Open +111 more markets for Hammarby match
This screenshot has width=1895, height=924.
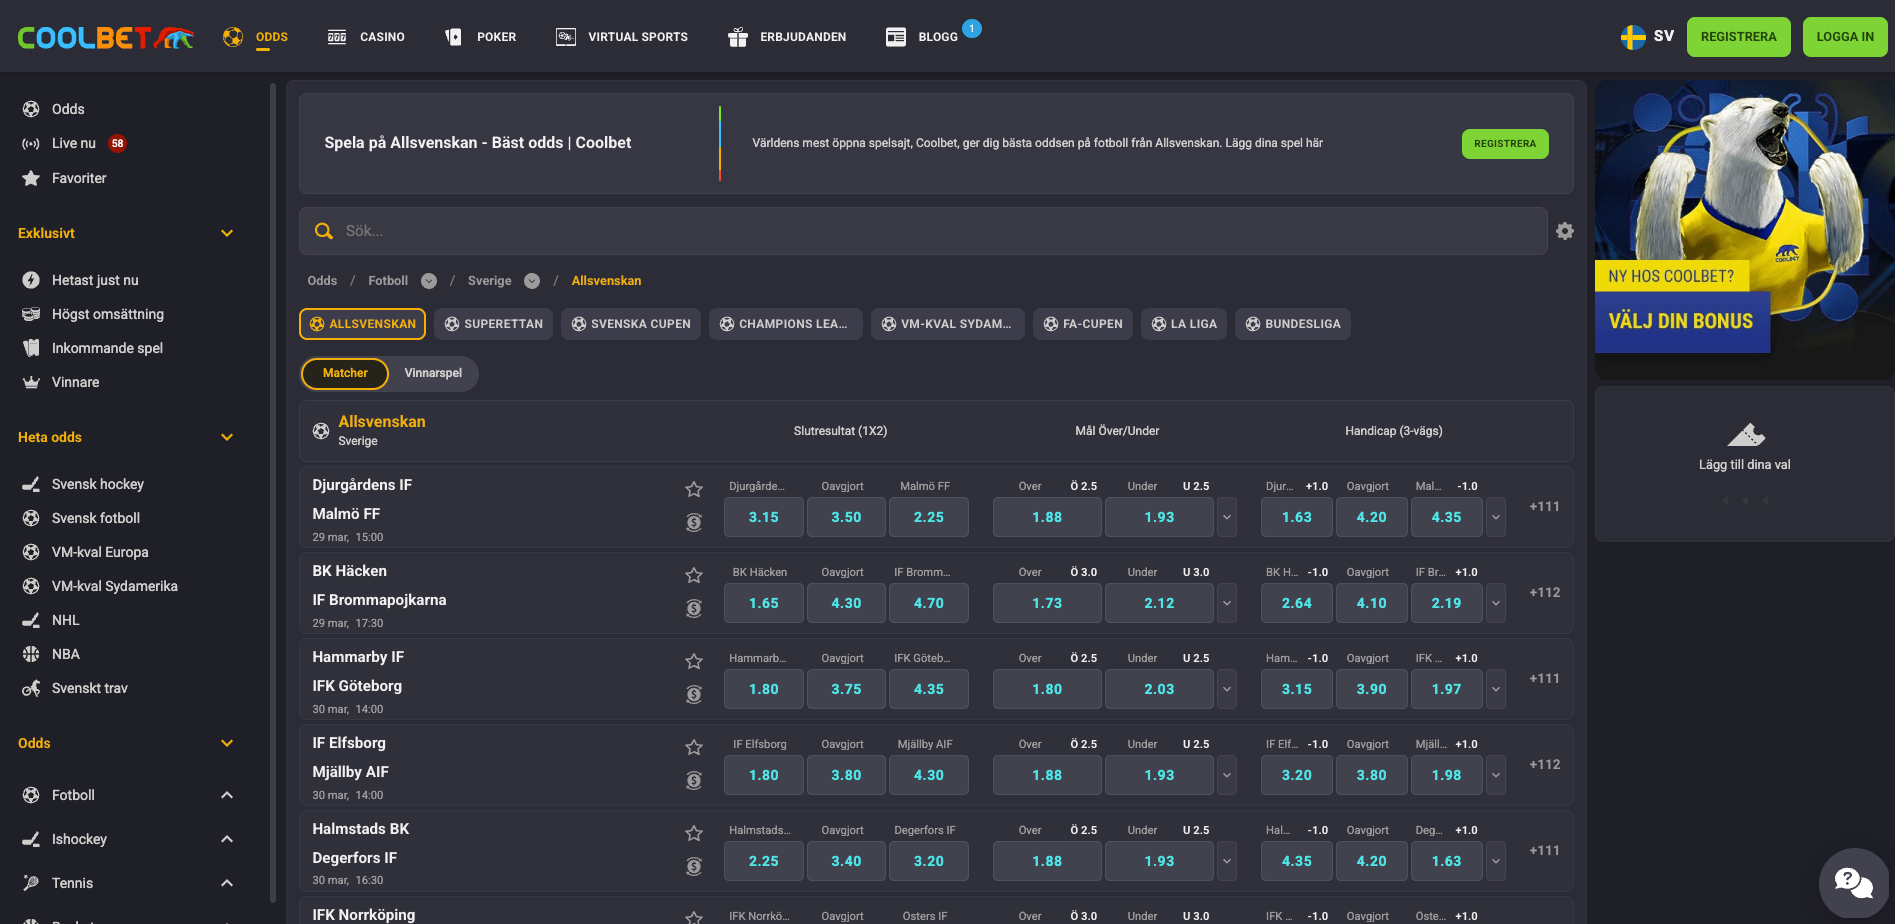click(x=1545, y=678)
